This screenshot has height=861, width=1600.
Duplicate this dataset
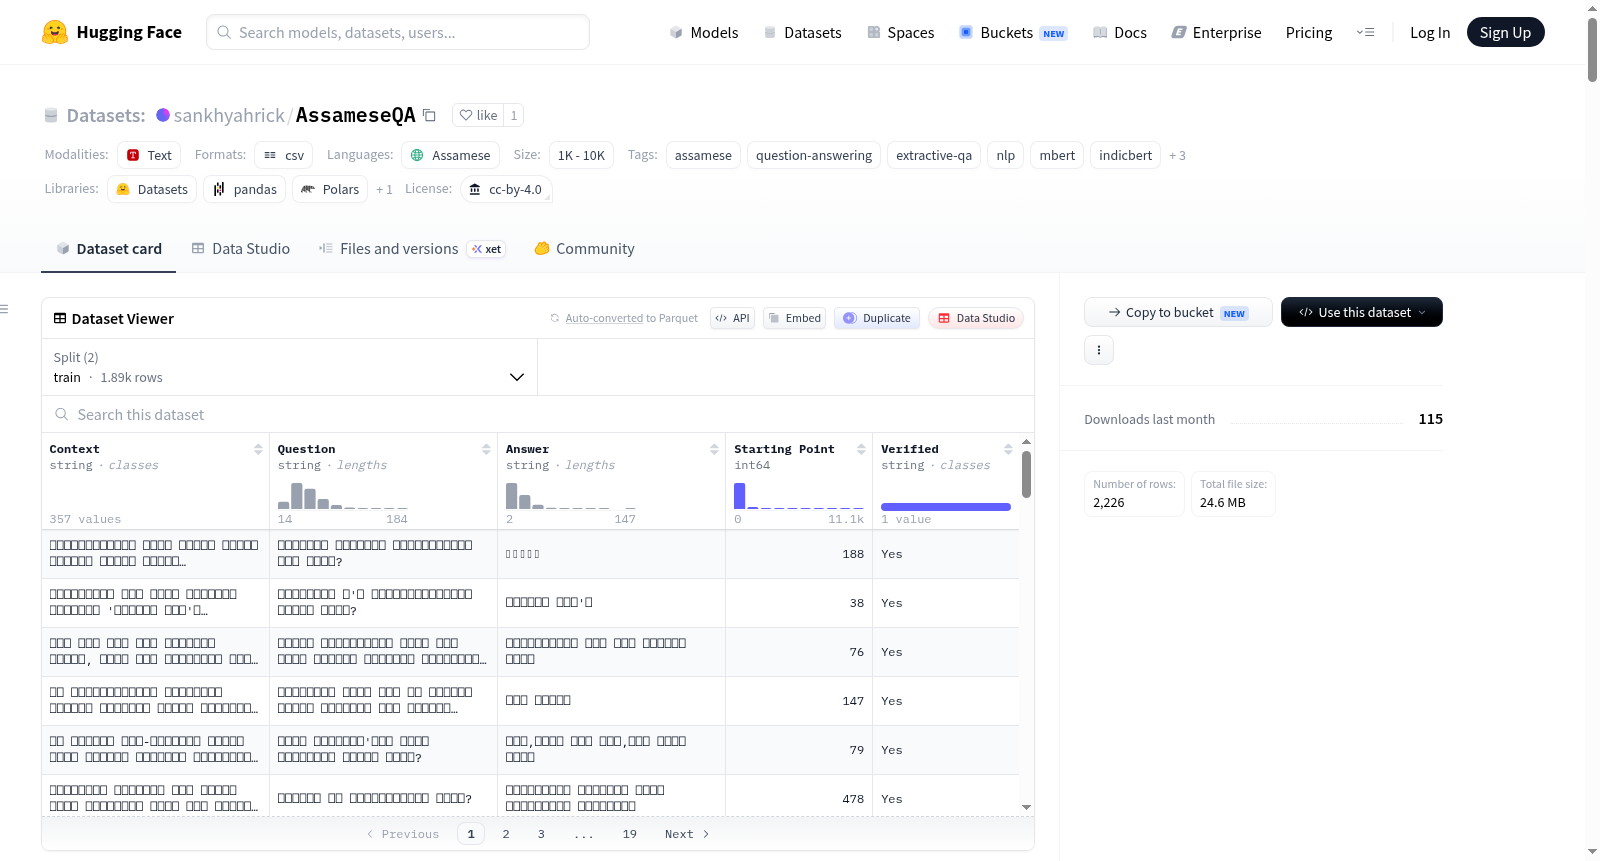[x=877, y=318]
